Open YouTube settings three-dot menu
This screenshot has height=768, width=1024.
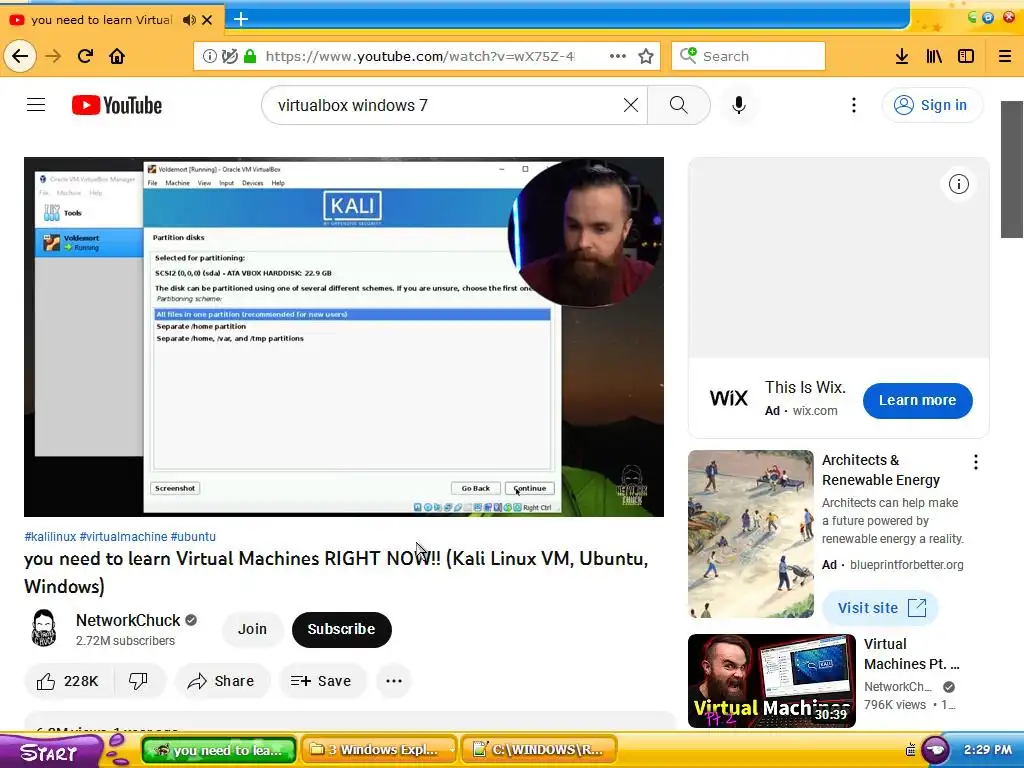[854, 105]
